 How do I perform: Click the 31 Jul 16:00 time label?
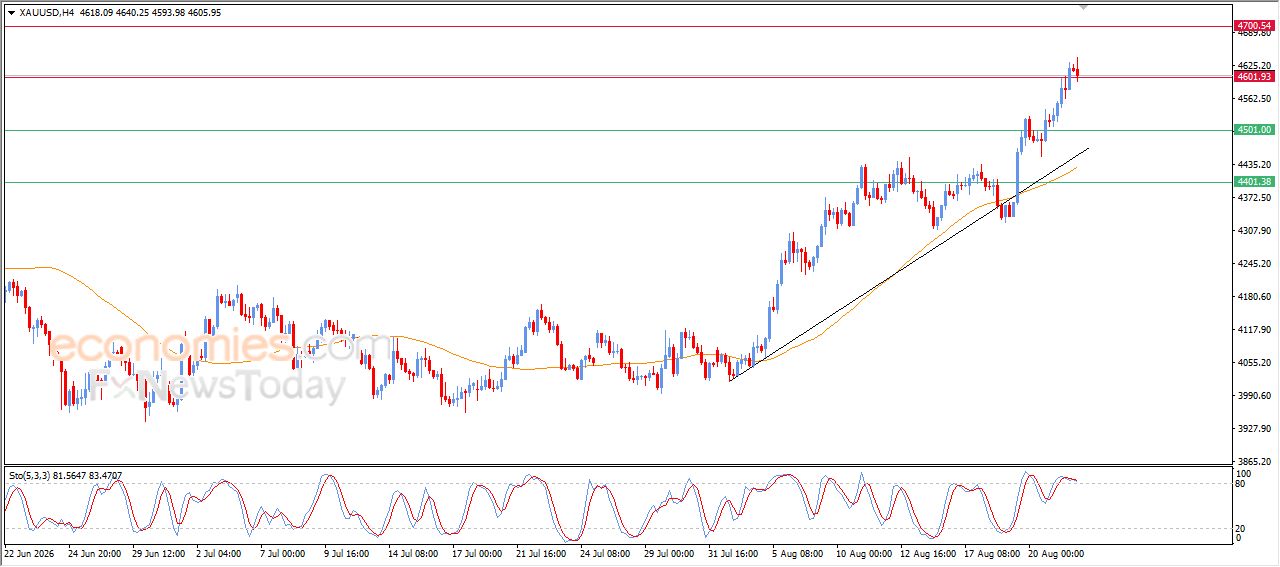(732, 553)
